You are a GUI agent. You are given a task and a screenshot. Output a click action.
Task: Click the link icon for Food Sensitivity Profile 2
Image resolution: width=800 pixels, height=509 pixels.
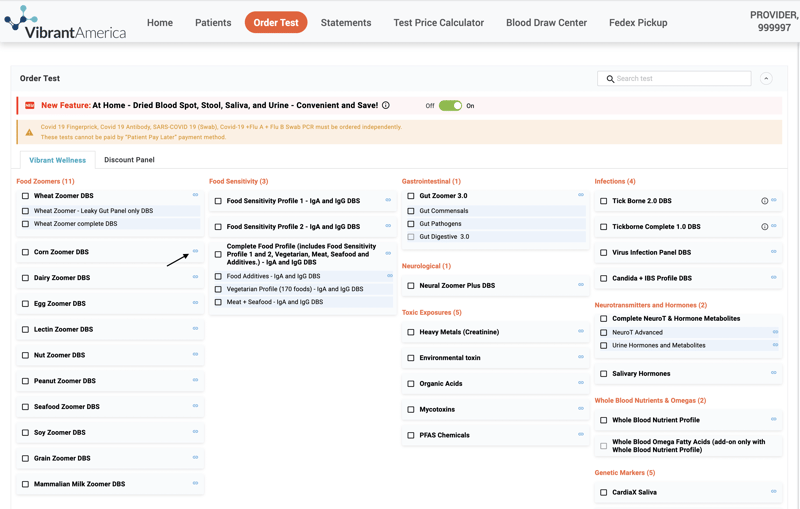[x=388, y=225]
